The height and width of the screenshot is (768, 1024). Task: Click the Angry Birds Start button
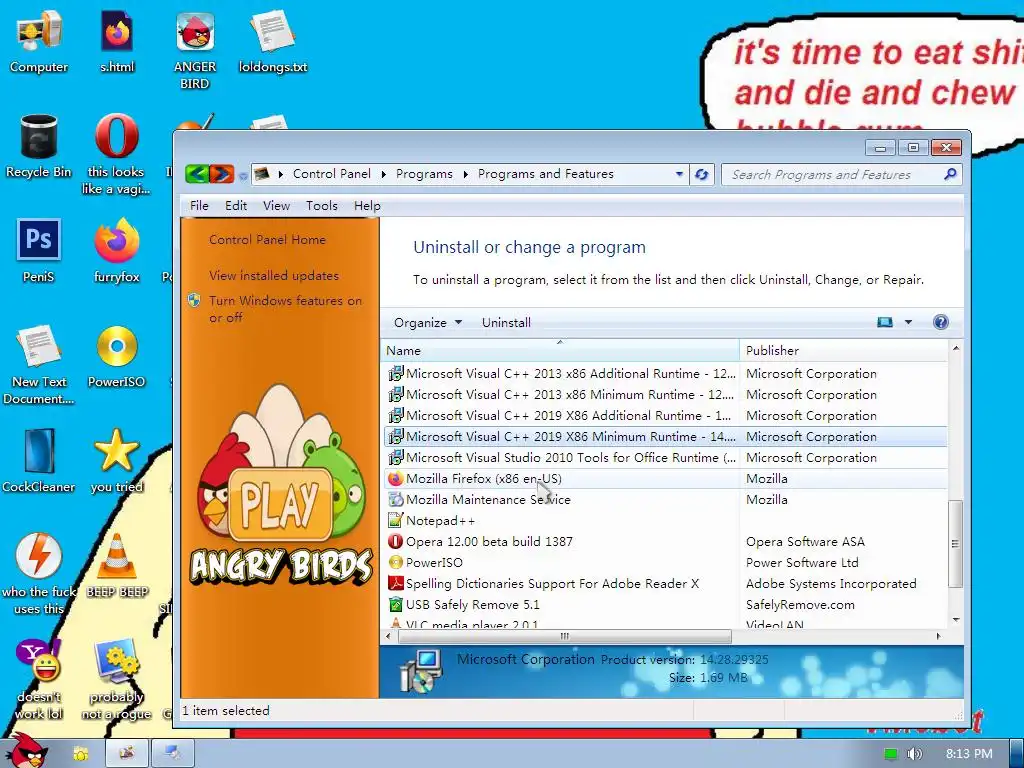pyautogui.click(x=26, y=750)
